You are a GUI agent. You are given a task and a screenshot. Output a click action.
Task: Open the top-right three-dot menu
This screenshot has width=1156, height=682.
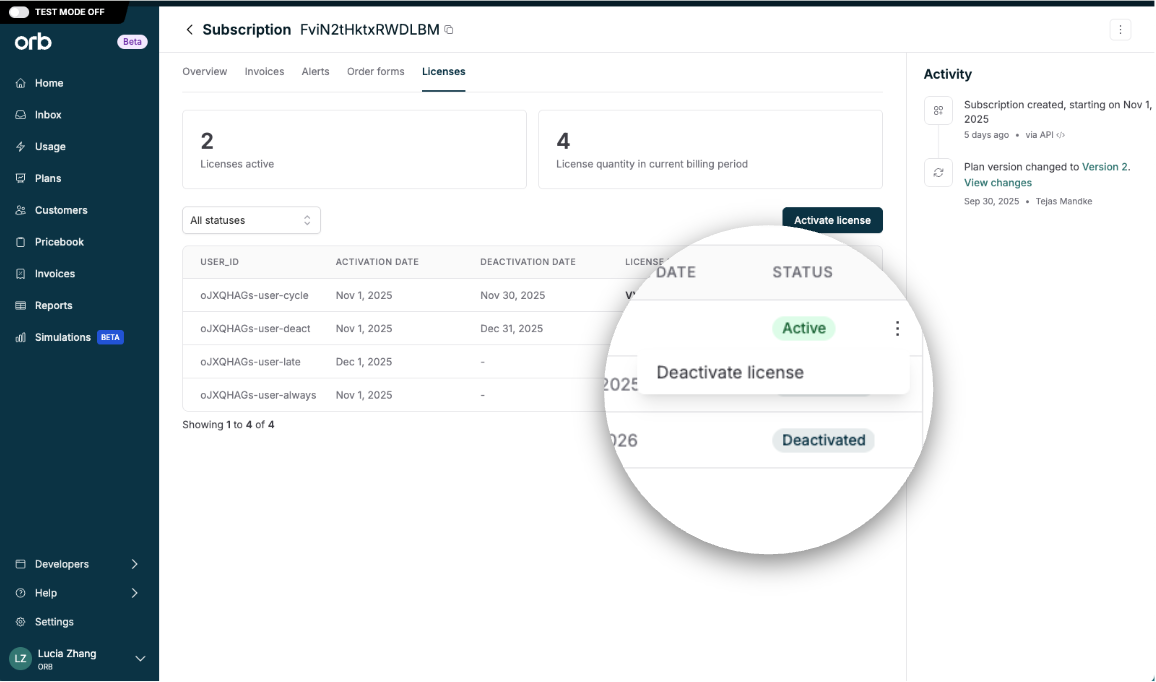point(1120,29)
